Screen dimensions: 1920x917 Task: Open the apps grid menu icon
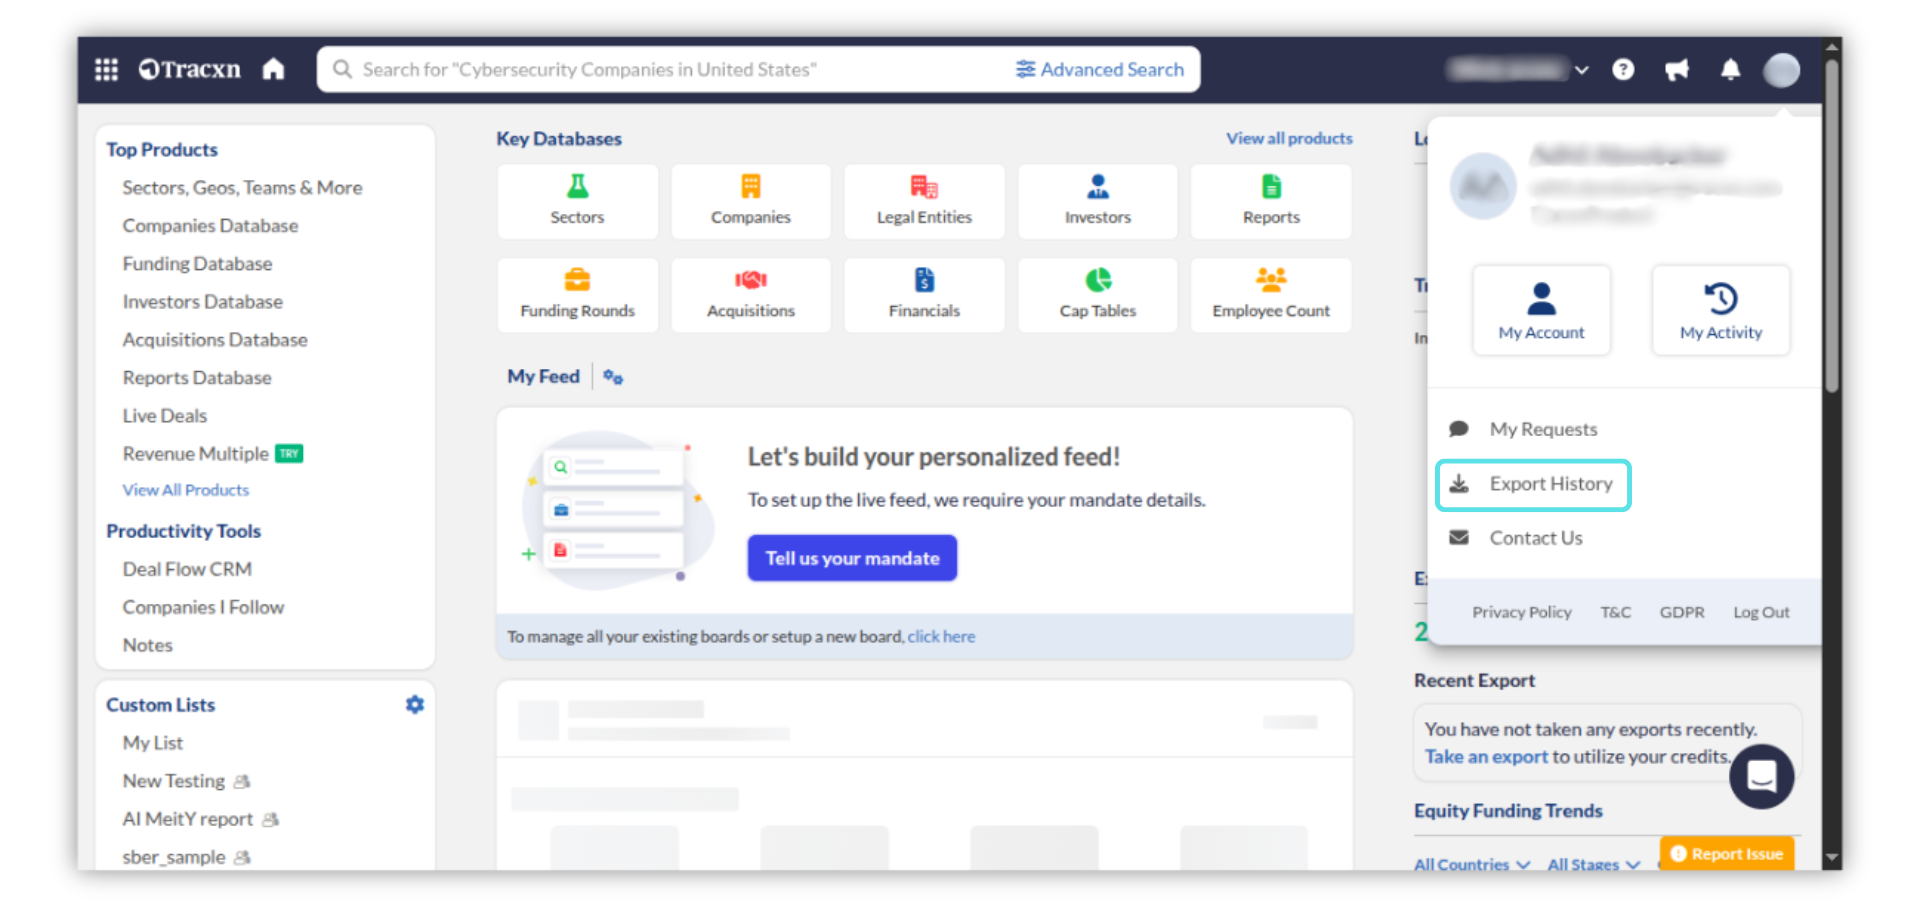coord(106,69)
